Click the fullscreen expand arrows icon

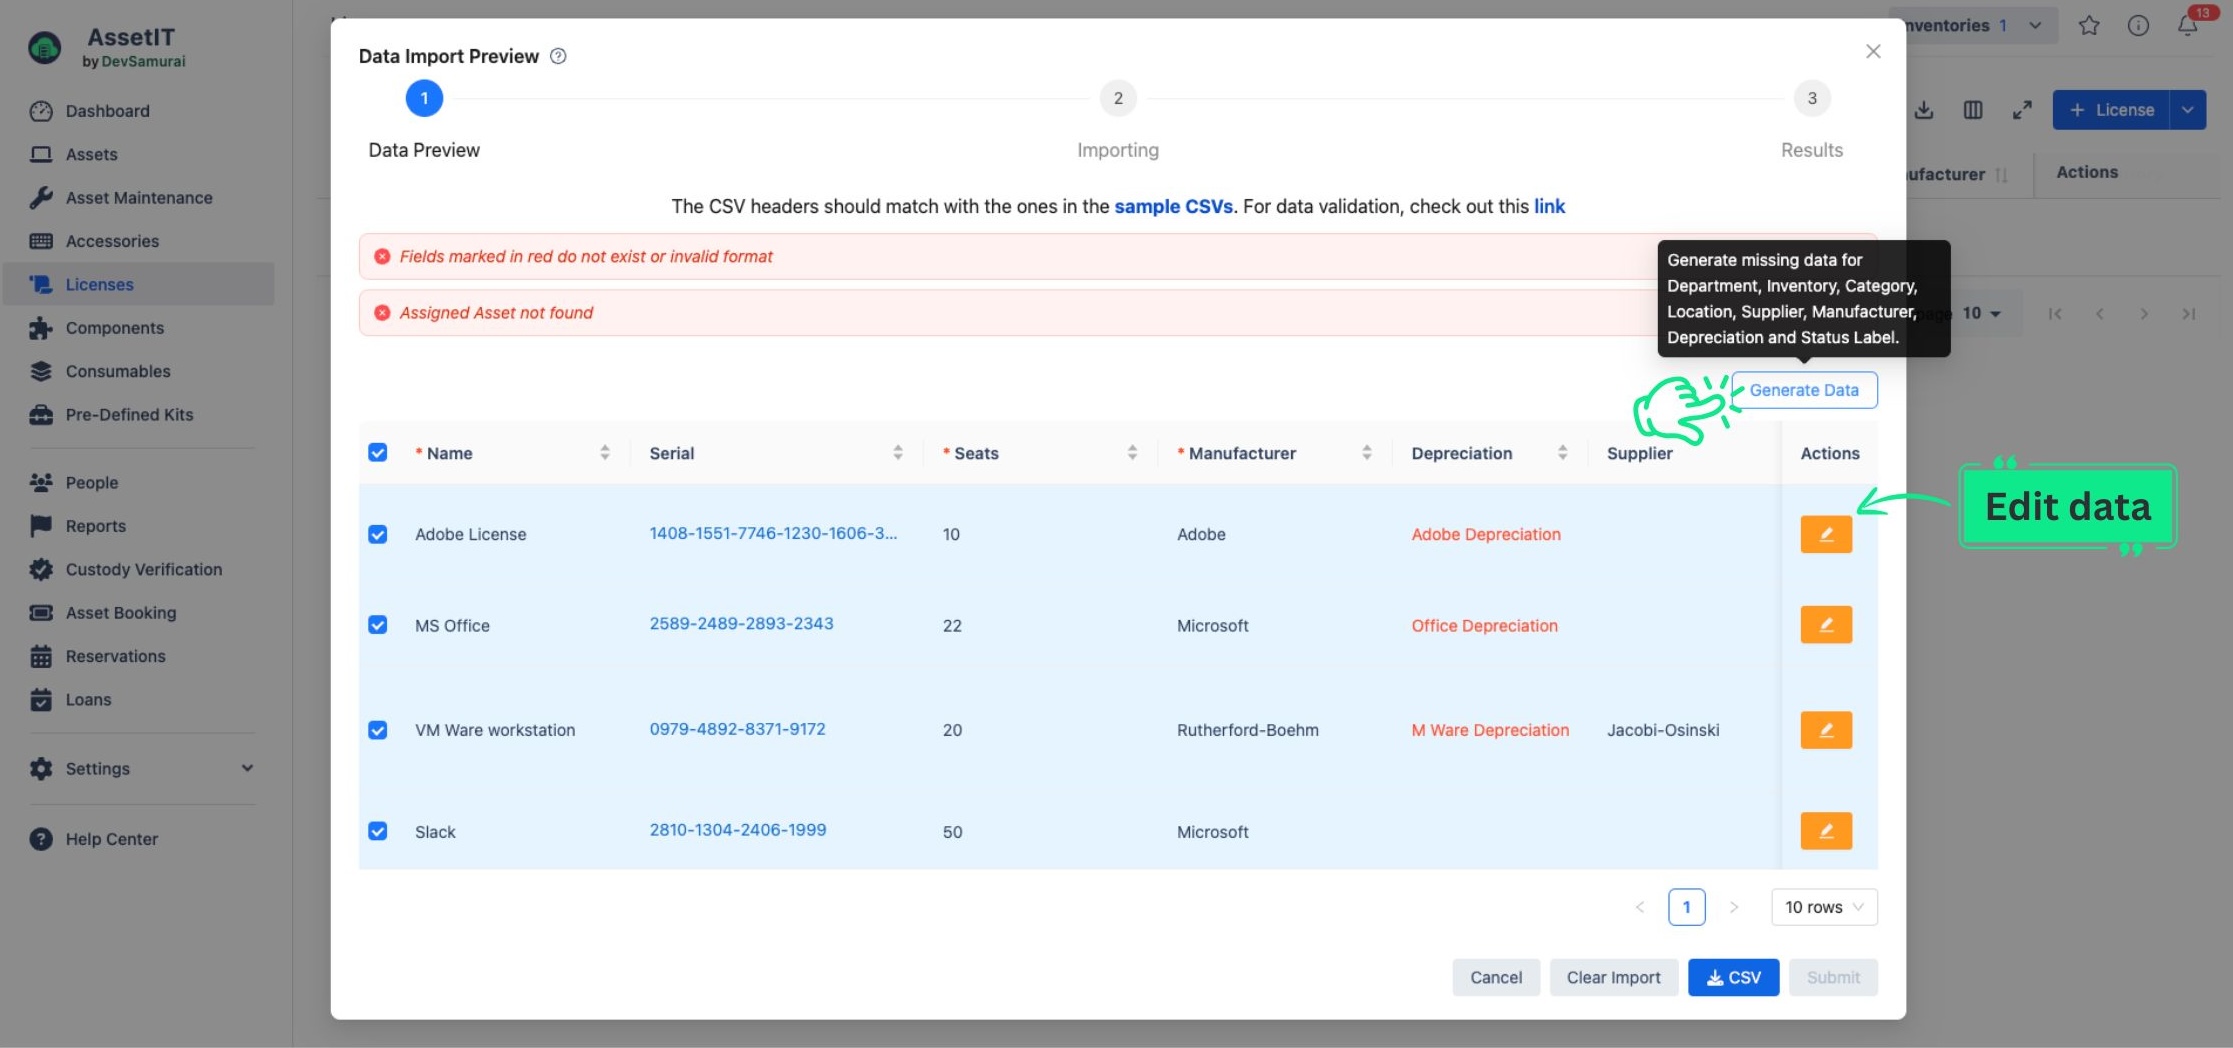(2022, 110)
